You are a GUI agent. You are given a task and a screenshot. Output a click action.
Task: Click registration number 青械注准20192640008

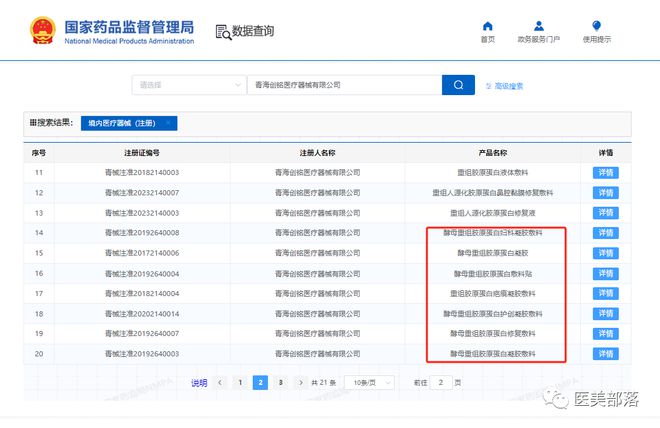pos(142,233)
